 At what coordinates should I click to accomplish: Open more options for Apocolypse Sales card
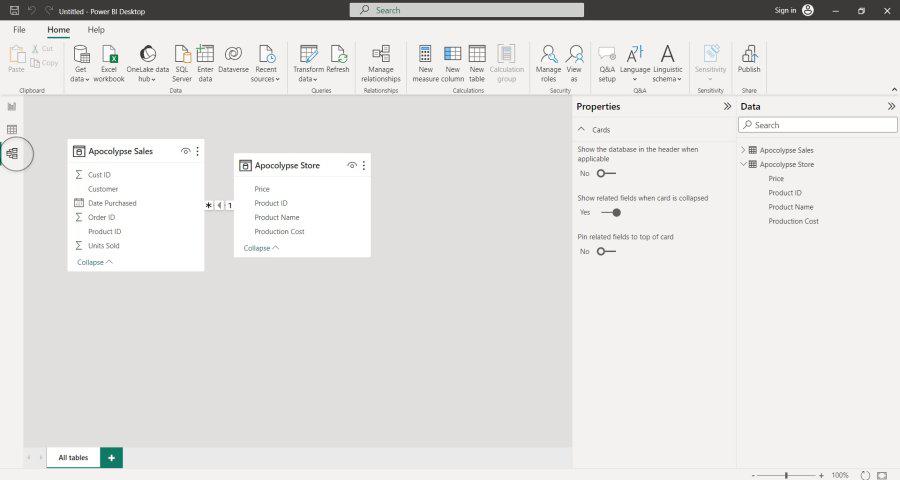(x=197, y=151)
